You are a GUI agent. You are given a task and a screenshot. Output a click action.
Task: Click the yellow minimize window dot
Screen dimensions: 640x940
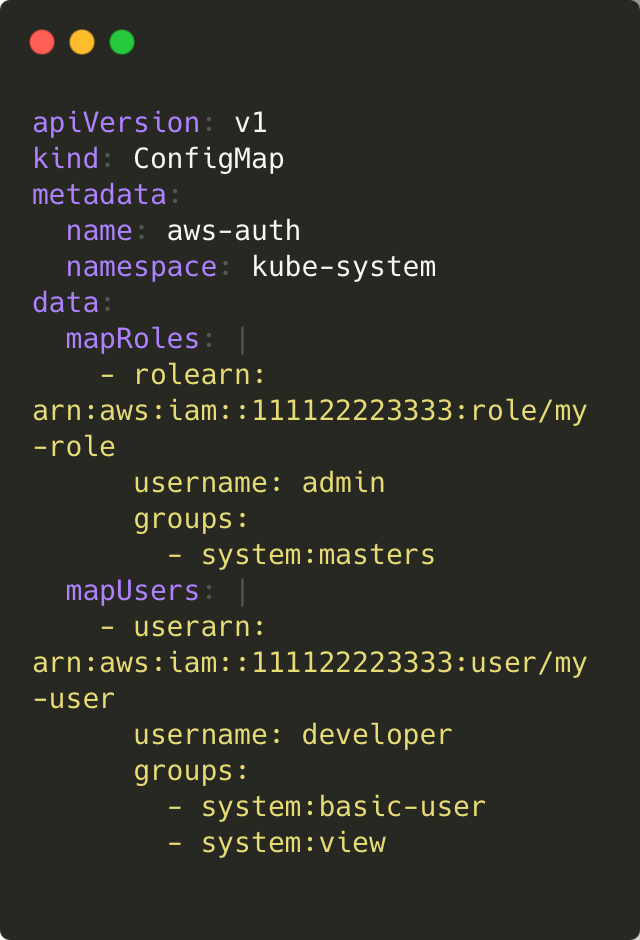82,42
